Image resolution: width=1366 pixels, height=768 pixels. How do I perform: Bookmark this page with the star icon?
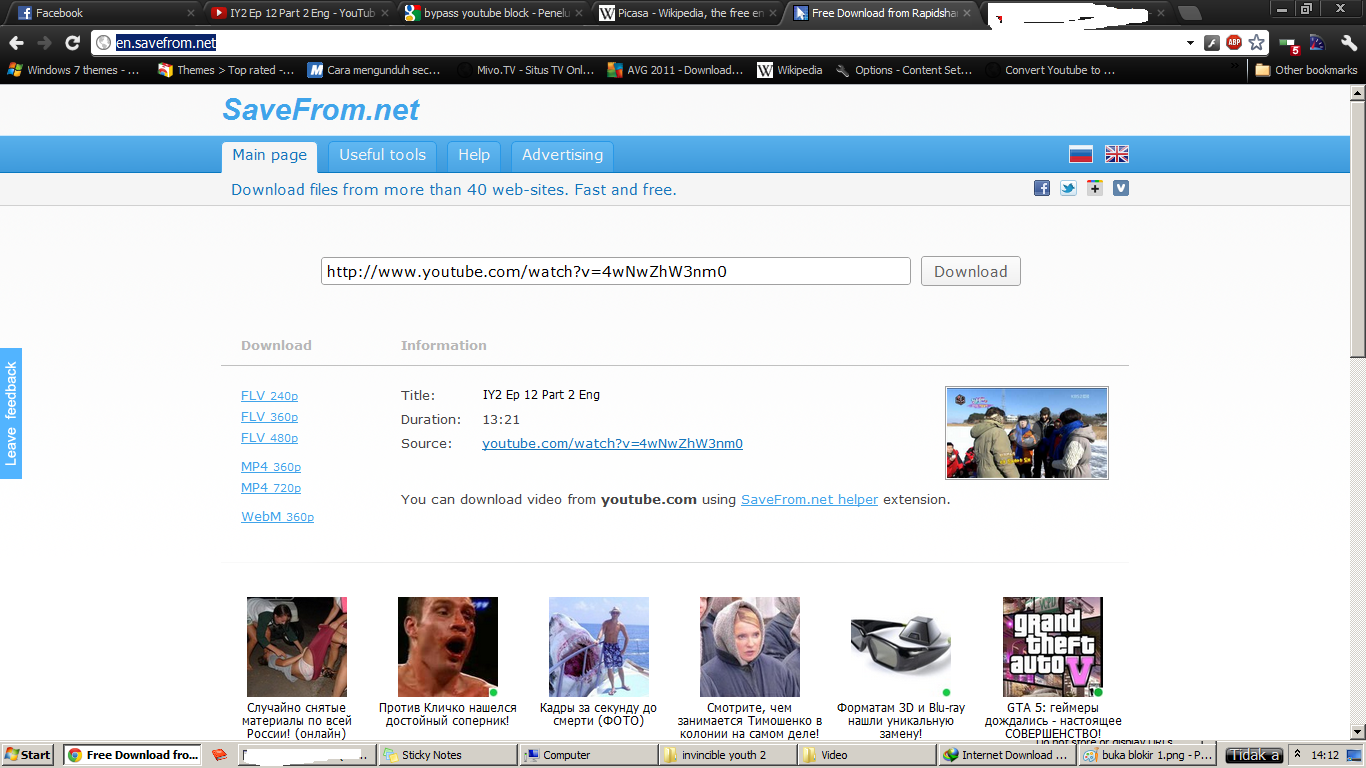(x=1257, y=43)
